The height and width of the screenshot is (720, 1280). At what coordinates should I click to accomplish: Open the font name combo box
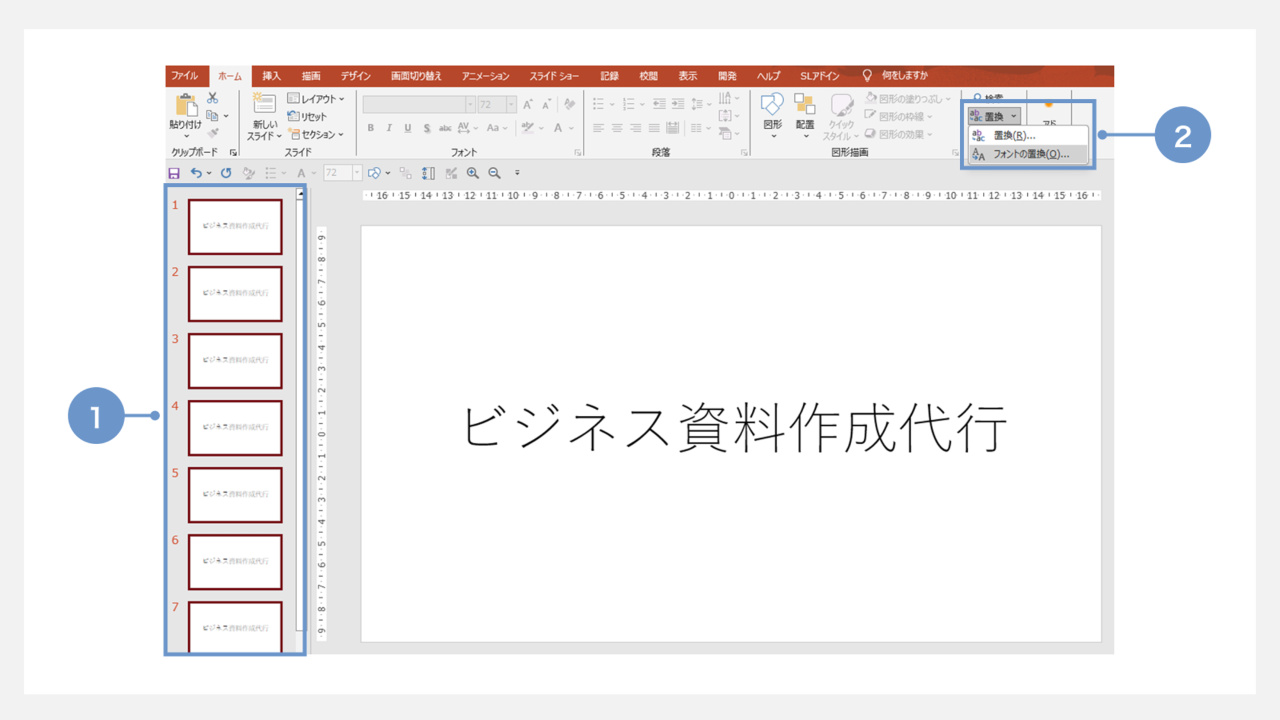click(419, 105)
